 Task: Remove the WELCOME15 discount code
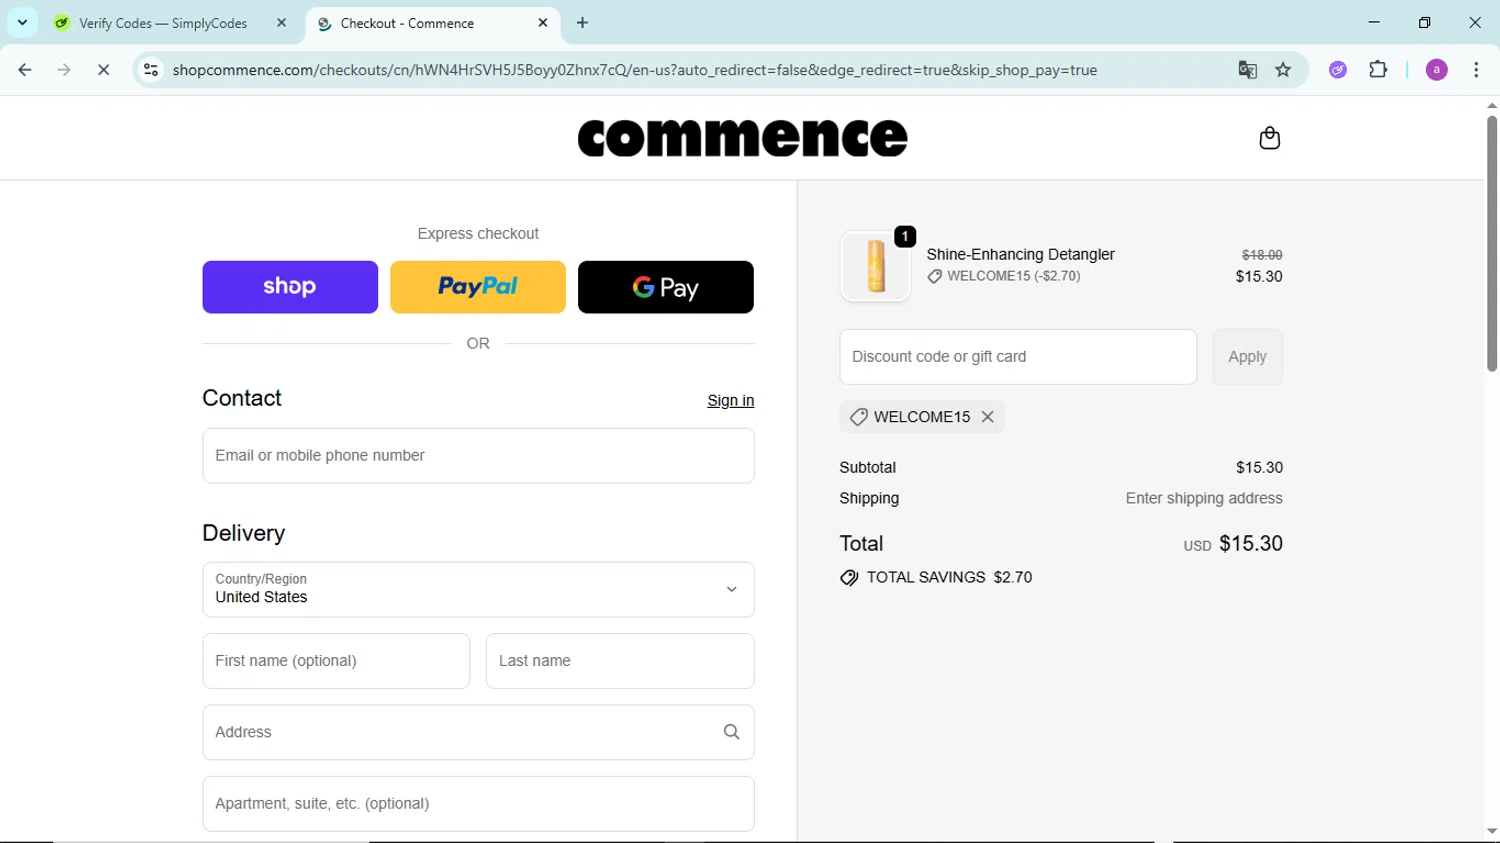point(988,417)
